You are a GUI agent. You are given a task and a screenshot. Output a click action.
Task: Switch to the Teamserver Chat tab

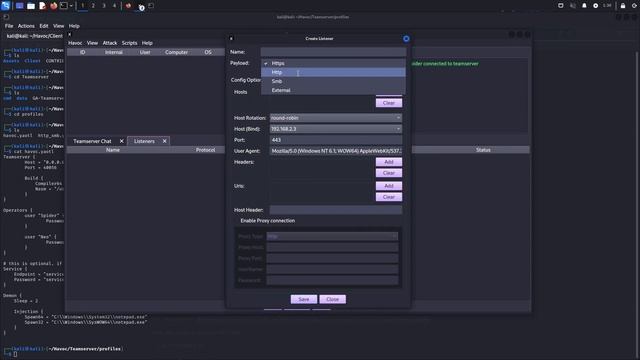coord(93,141)
